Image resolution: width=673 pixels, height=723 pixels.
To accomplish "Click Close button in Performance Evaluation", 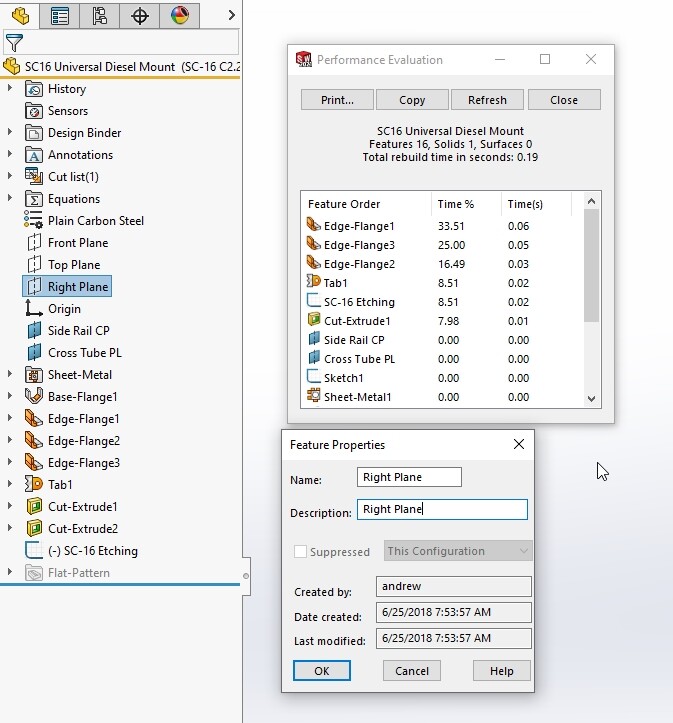I will pyautogui.click(x=564, y=100).
